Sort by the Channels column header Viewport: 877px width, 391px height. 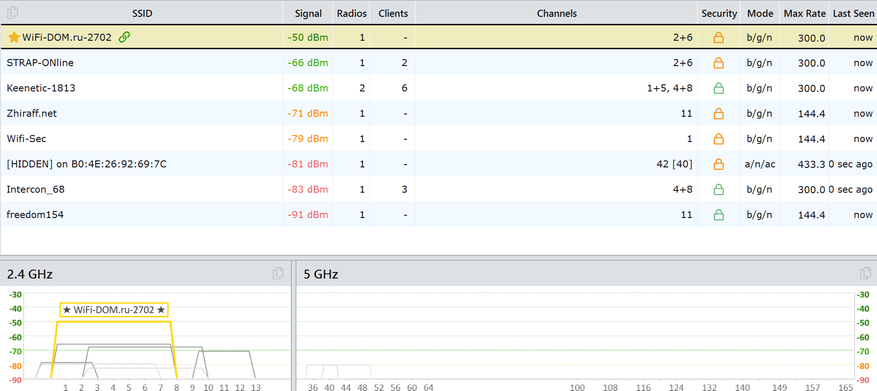tap(557, 13)
